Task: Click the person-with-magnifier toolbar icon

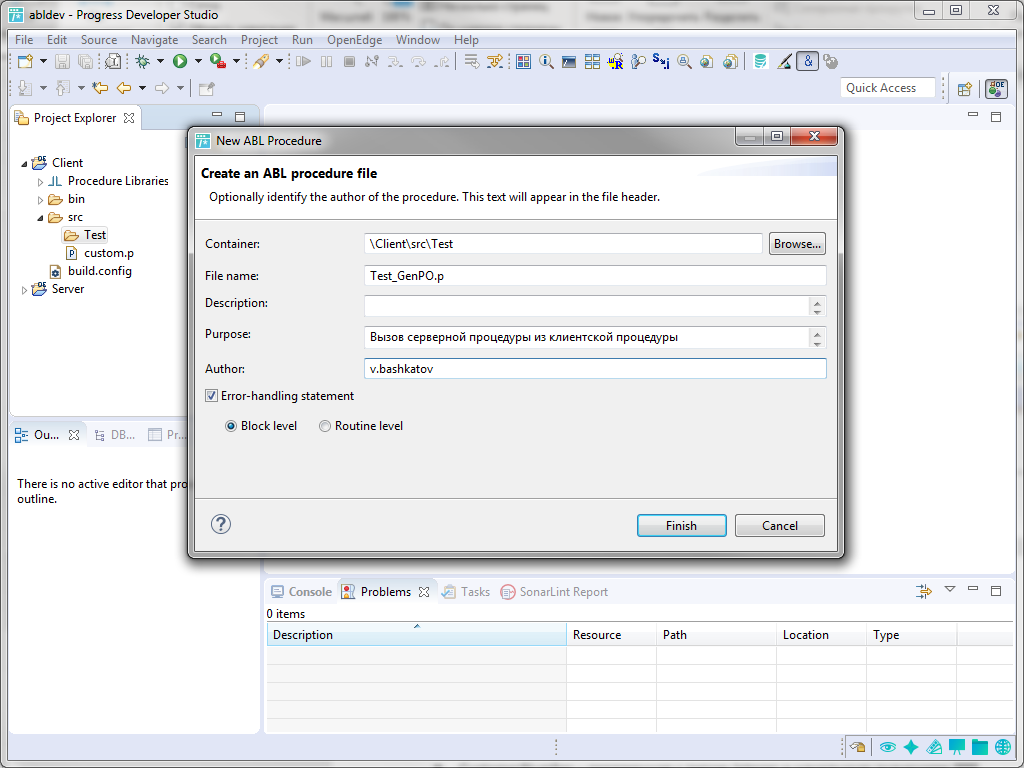Action: click(x=638, y=61)
